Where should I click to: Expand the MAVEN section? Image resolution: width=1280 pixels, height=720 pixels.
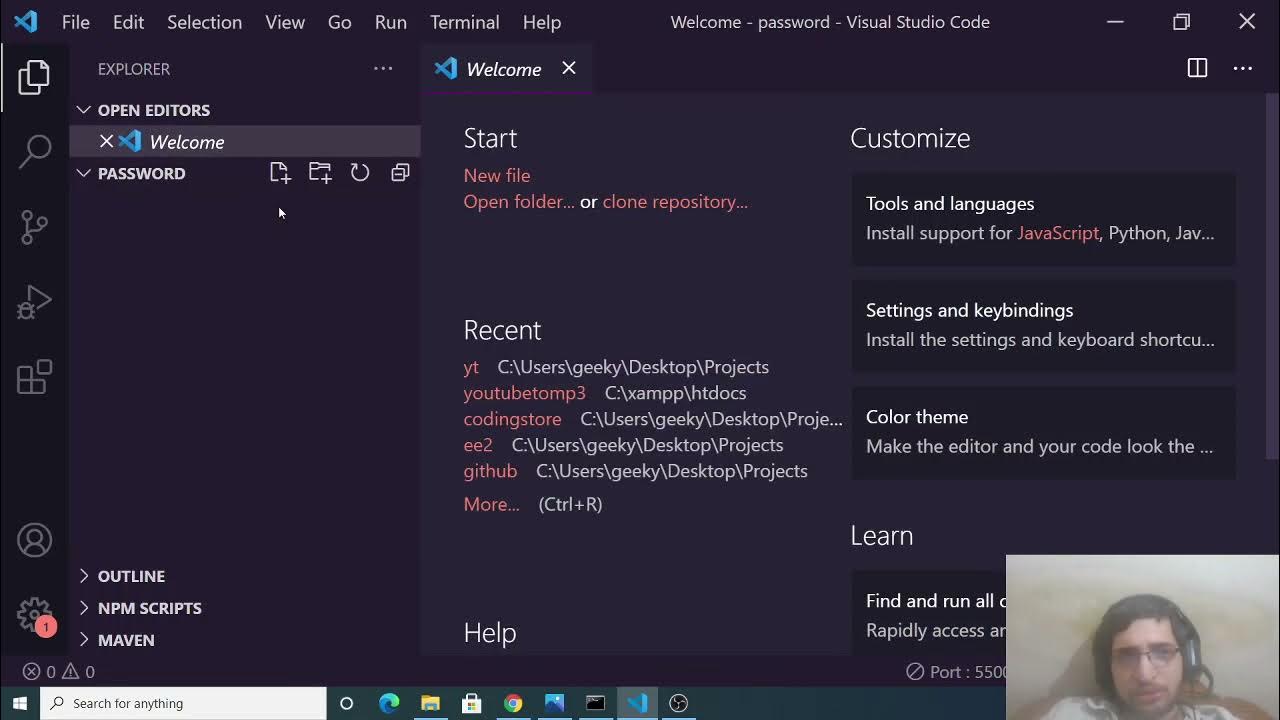[245, 640]
